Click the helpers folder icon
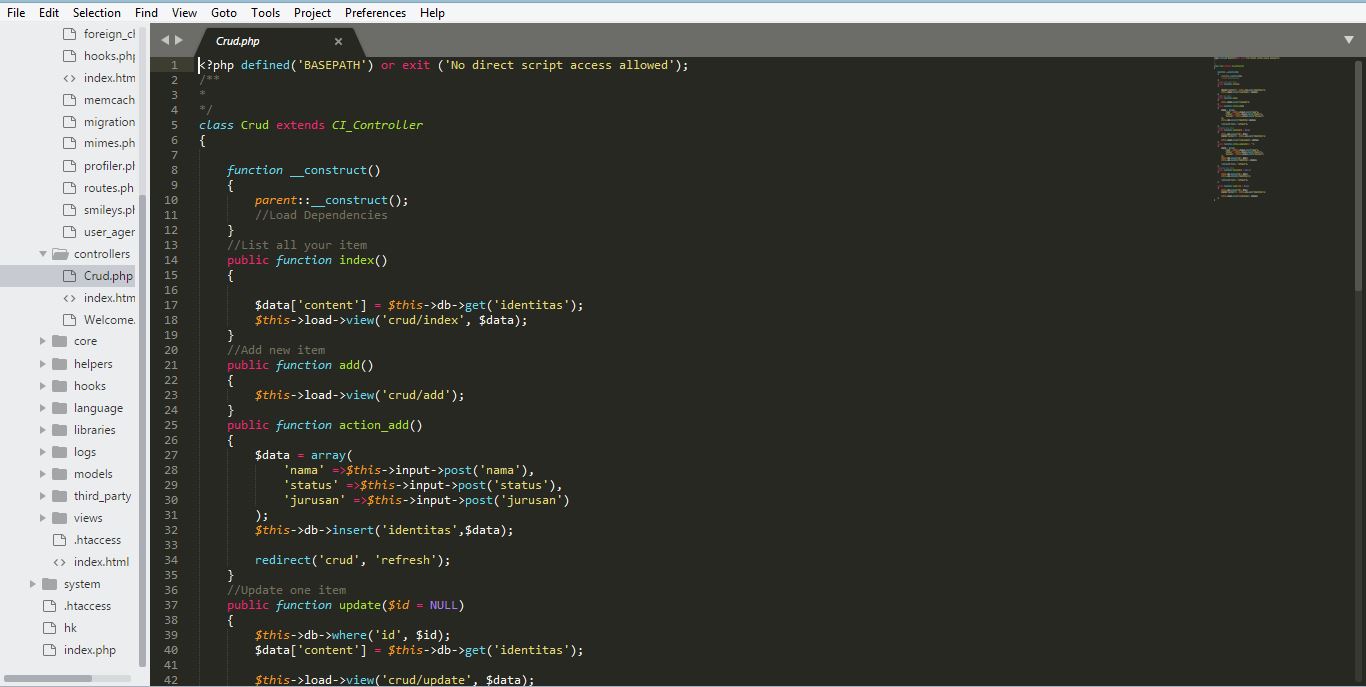 [60, 364]
